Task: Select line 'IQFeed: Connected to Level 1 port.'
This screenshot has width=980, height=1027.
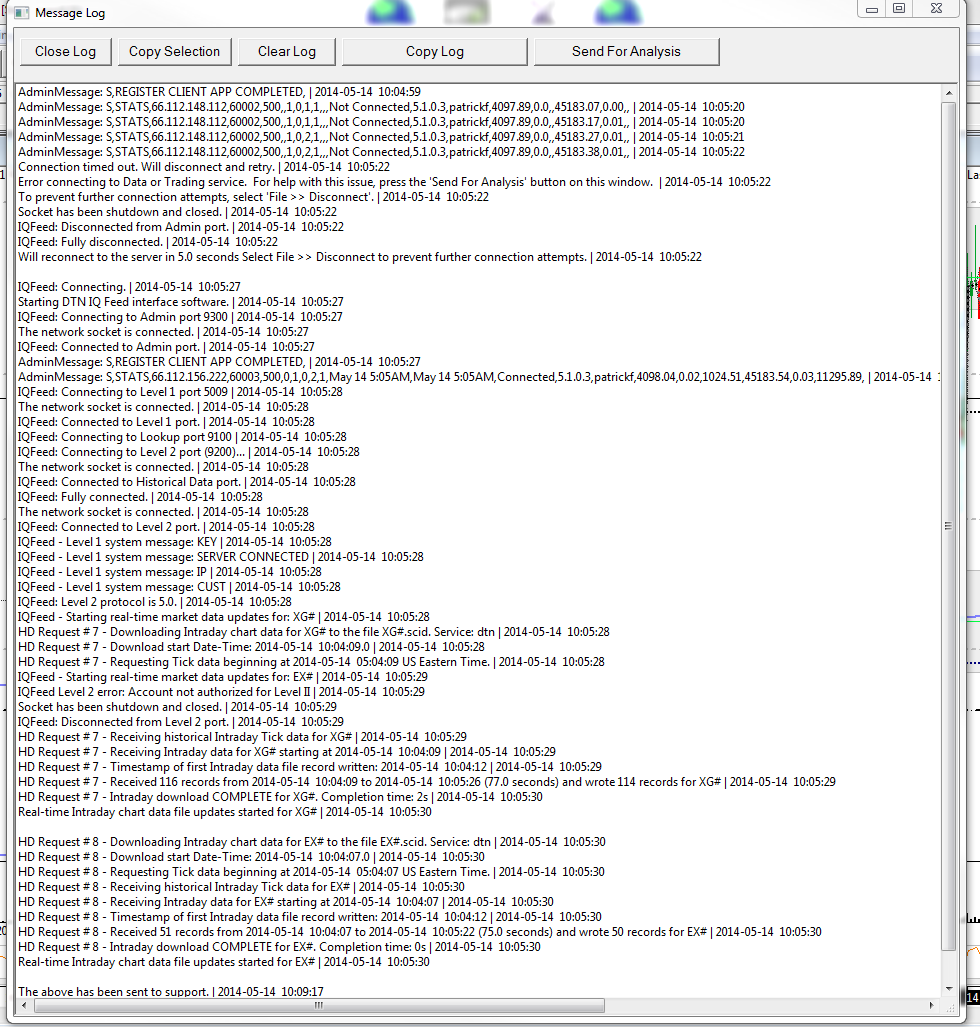Action: pyautogui.click(x=166, y=422)
